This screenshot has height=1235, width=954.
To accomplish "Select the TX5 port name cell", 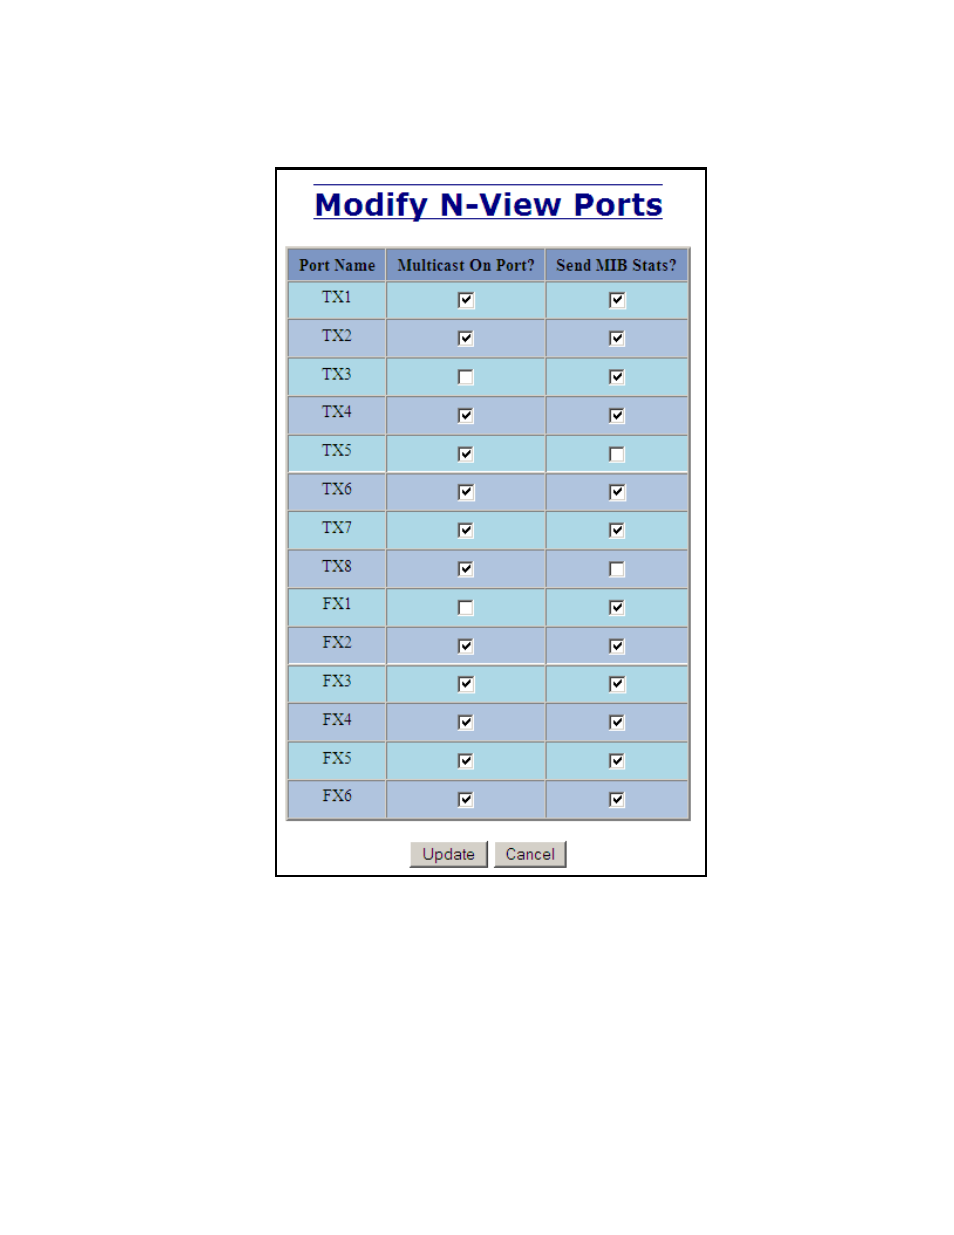I will coord(337,454).
